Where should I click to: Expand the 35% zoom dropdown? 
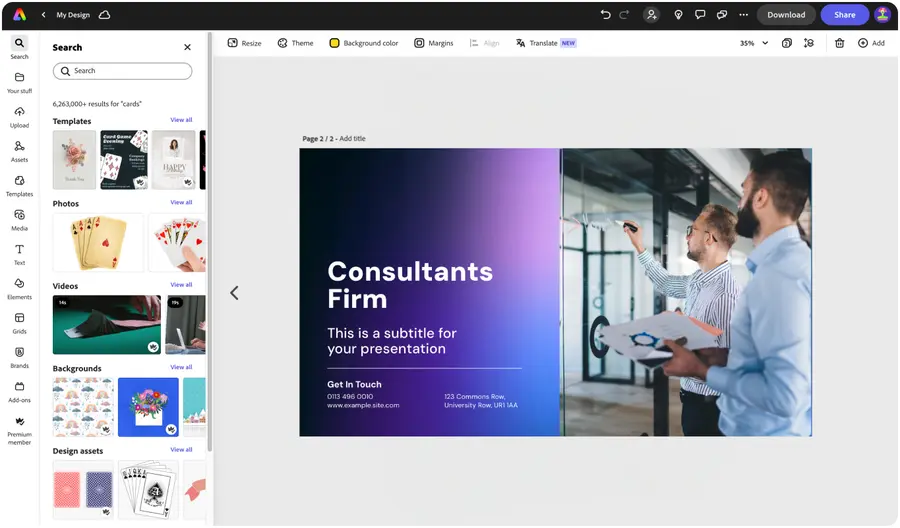(754, 43)
